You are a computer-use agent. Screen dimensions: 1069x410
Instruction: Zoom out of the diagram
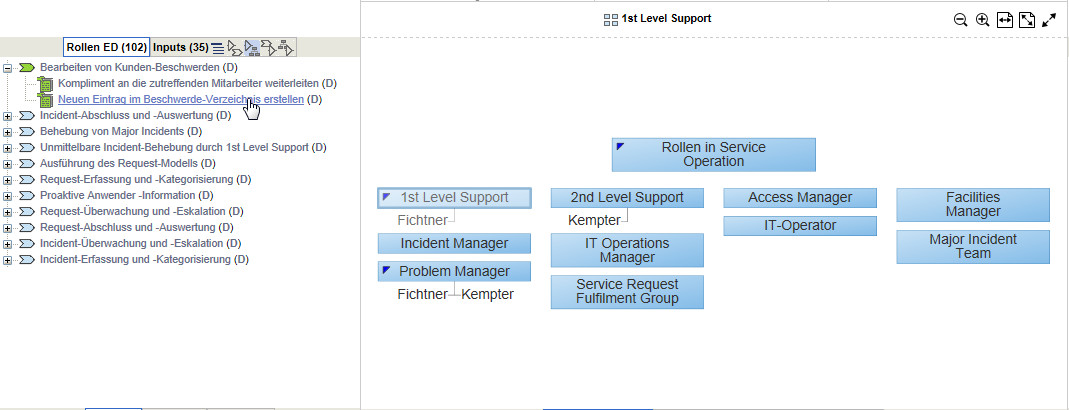tap(960, 20)
